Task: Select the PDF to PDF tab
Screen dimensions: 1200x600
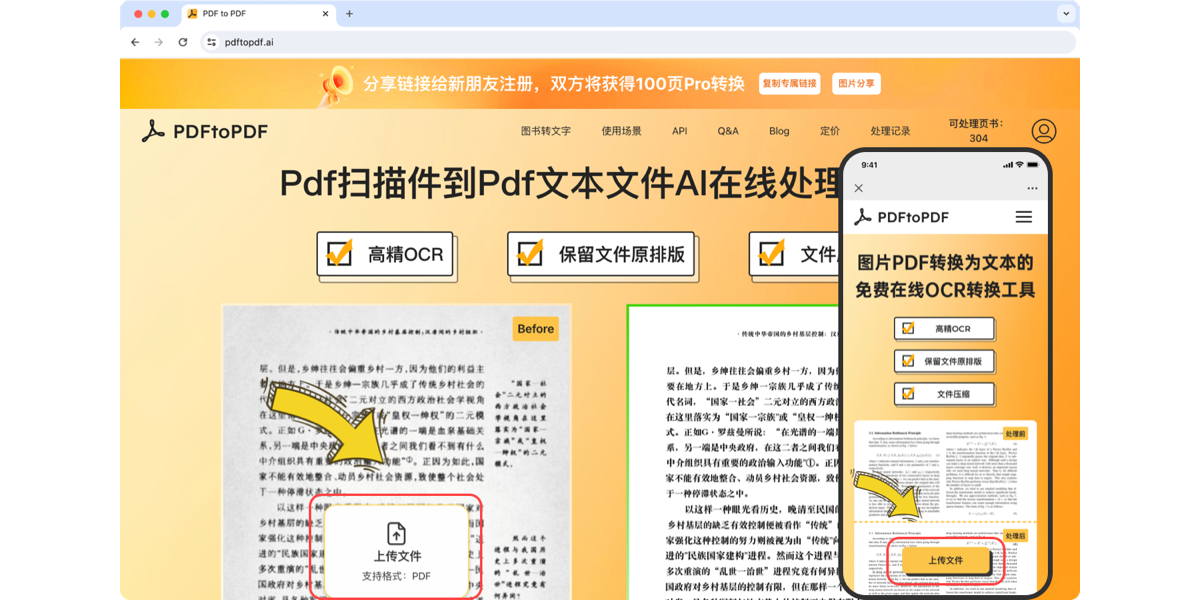Action: 258,14
